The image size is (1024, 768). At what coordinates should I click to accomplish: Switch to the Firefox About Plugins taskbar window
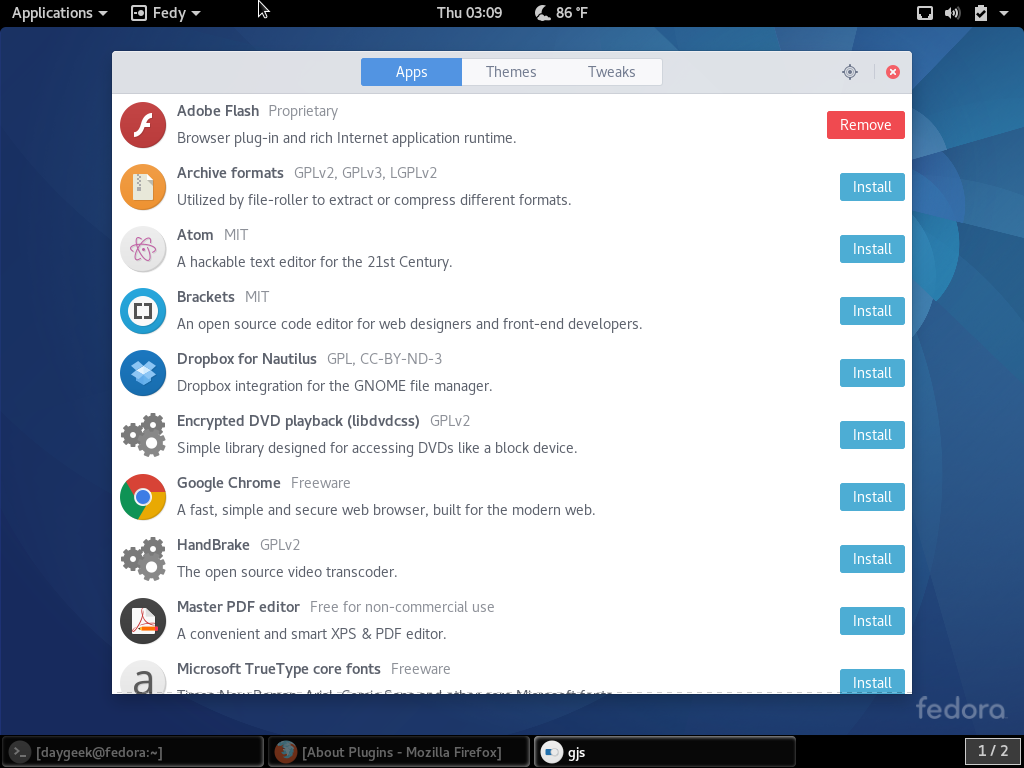(x=398, y=752)
